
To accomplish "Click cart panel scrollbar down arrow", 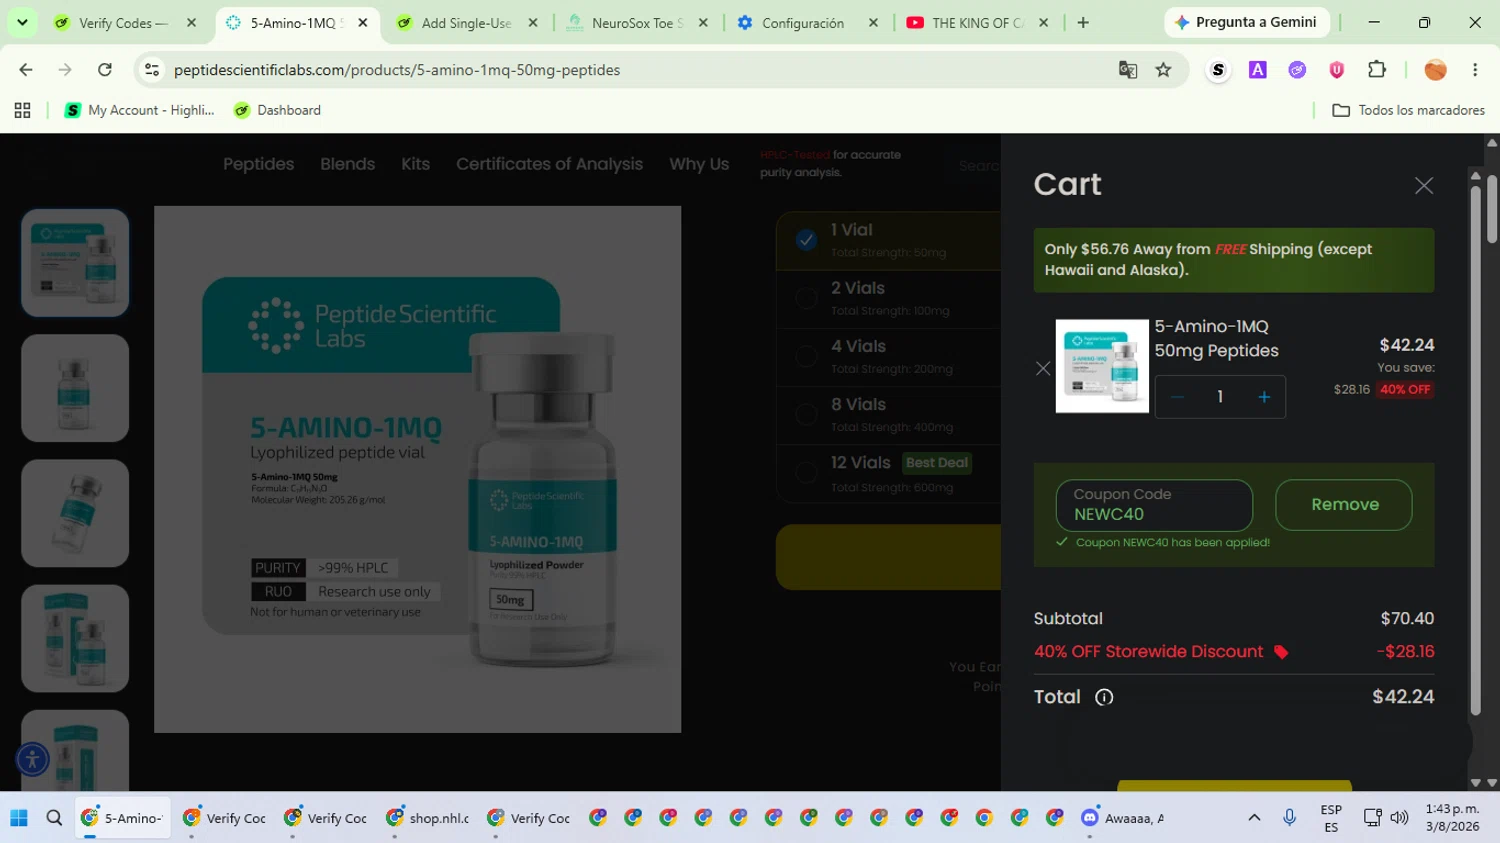I will click(1475, 783).
